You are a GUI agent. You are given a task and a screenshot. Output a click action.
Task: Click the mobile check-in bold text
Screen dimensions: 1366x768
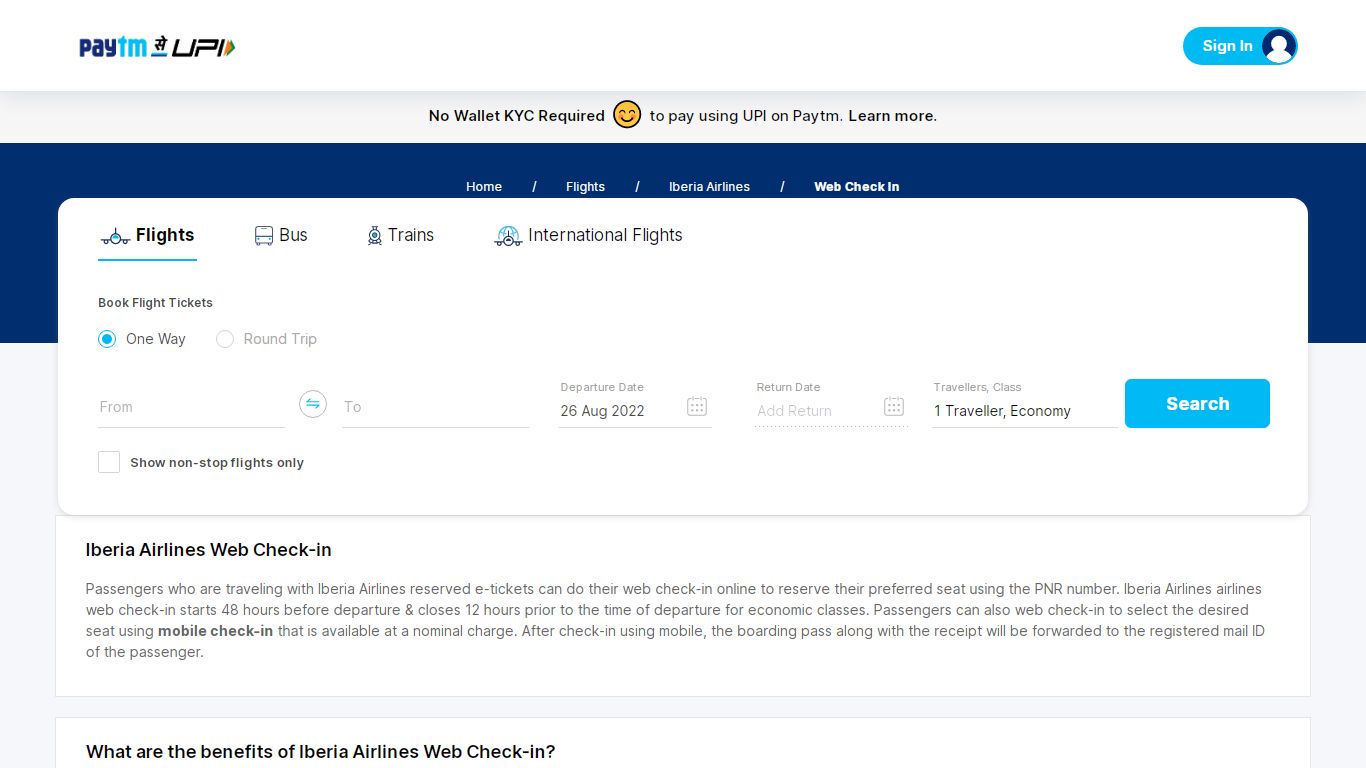tap(215, 631)
